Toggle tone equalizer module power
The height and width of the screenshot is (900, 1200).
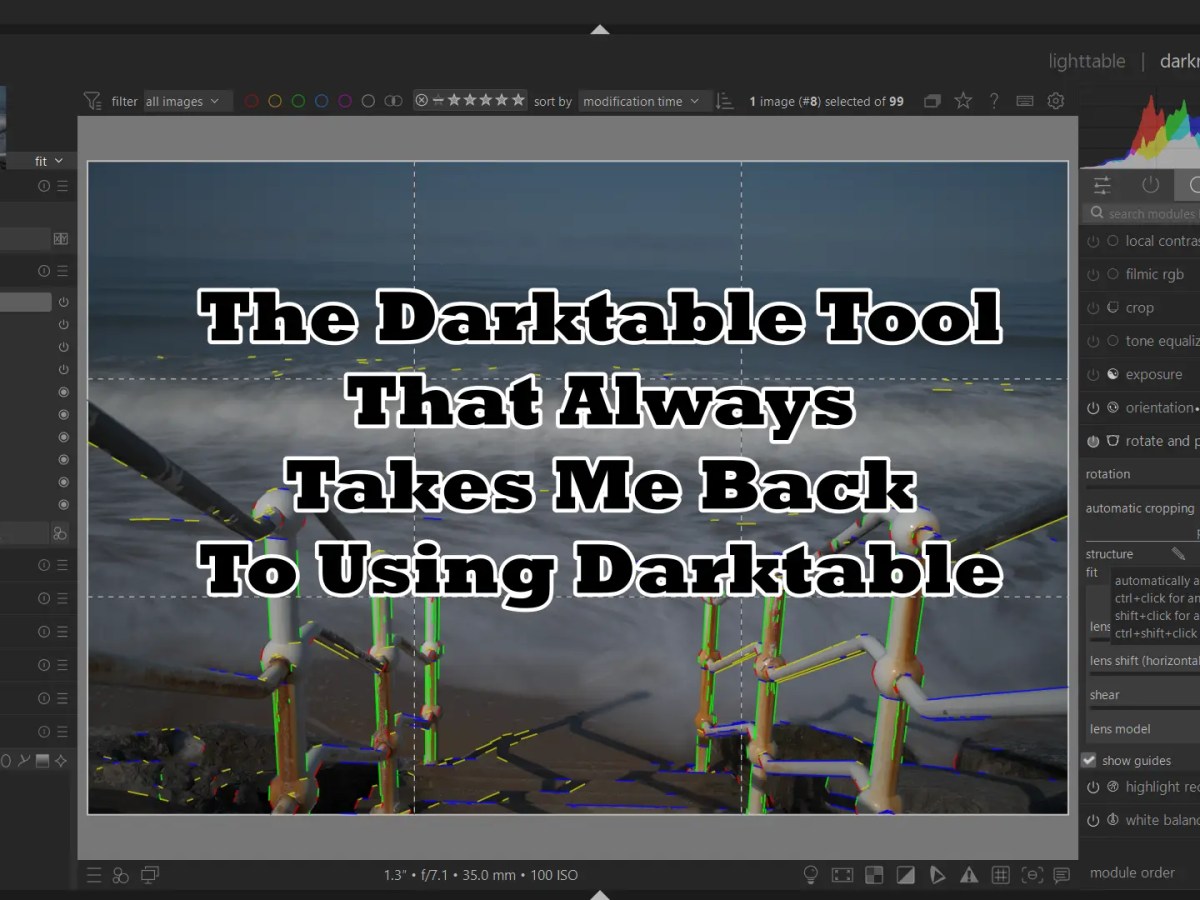pos(1093,341)
